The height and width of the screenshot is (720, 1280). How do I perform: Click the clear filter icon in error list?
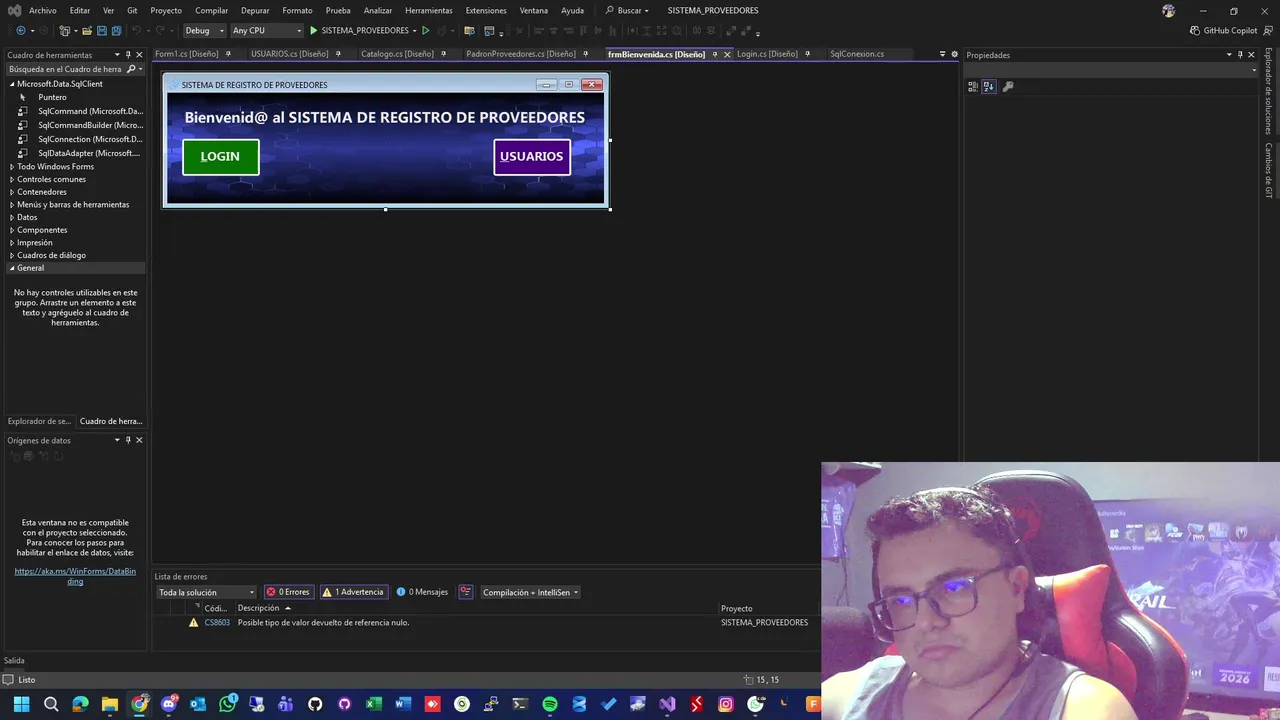coord(466,592)
